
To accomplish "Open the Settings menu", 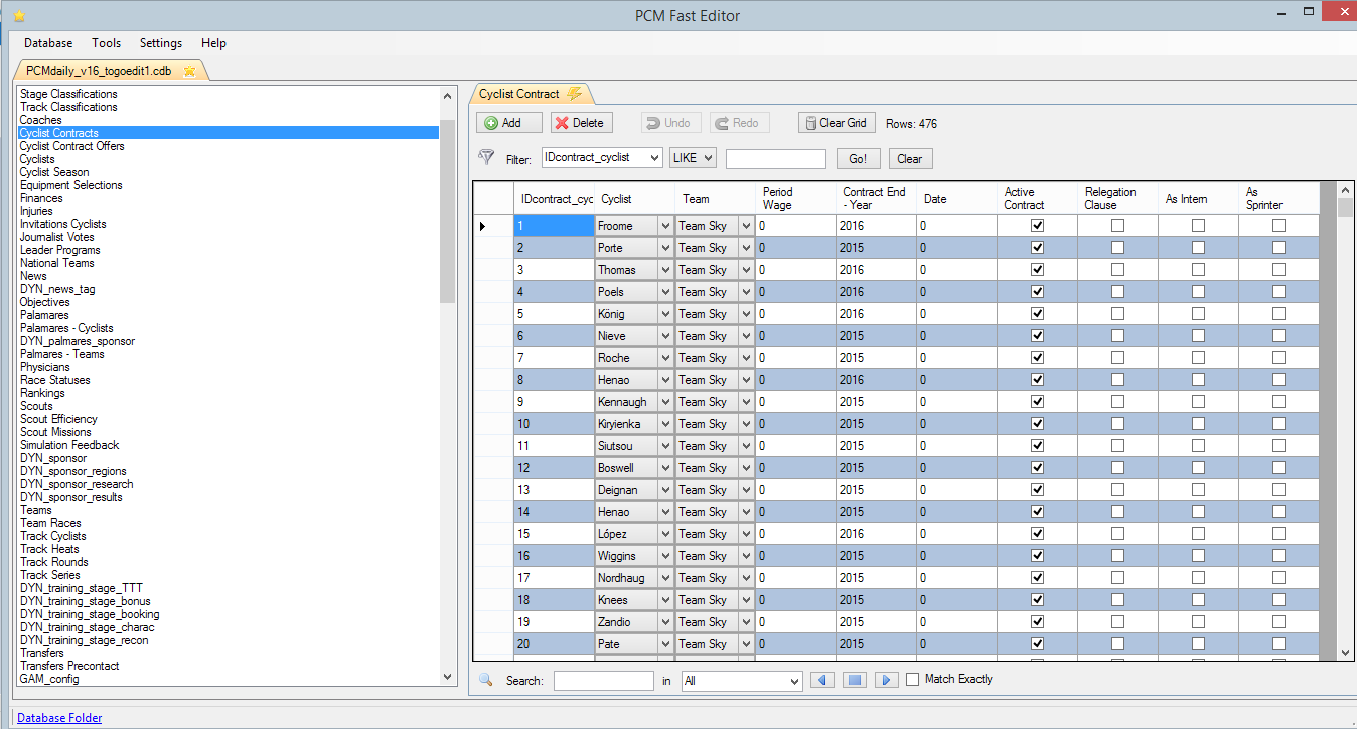I will (160, 43).
